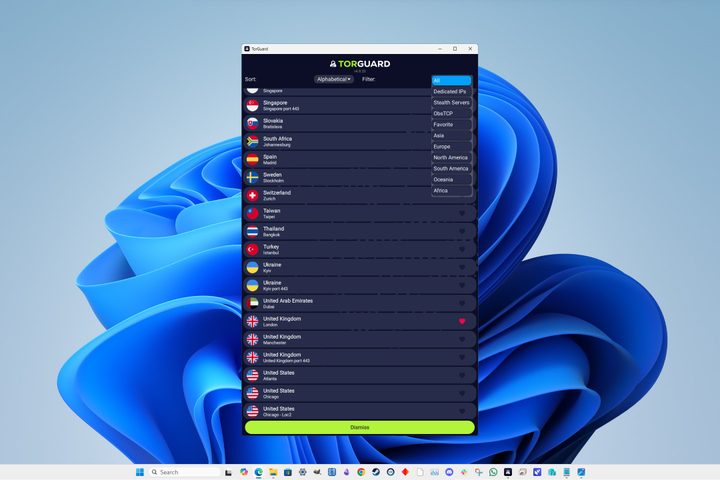Image resolution: width=720 pixels, height=480 pixels.
Task: Open File Explorer from the taskbar
Action: [x=273, y=472]
